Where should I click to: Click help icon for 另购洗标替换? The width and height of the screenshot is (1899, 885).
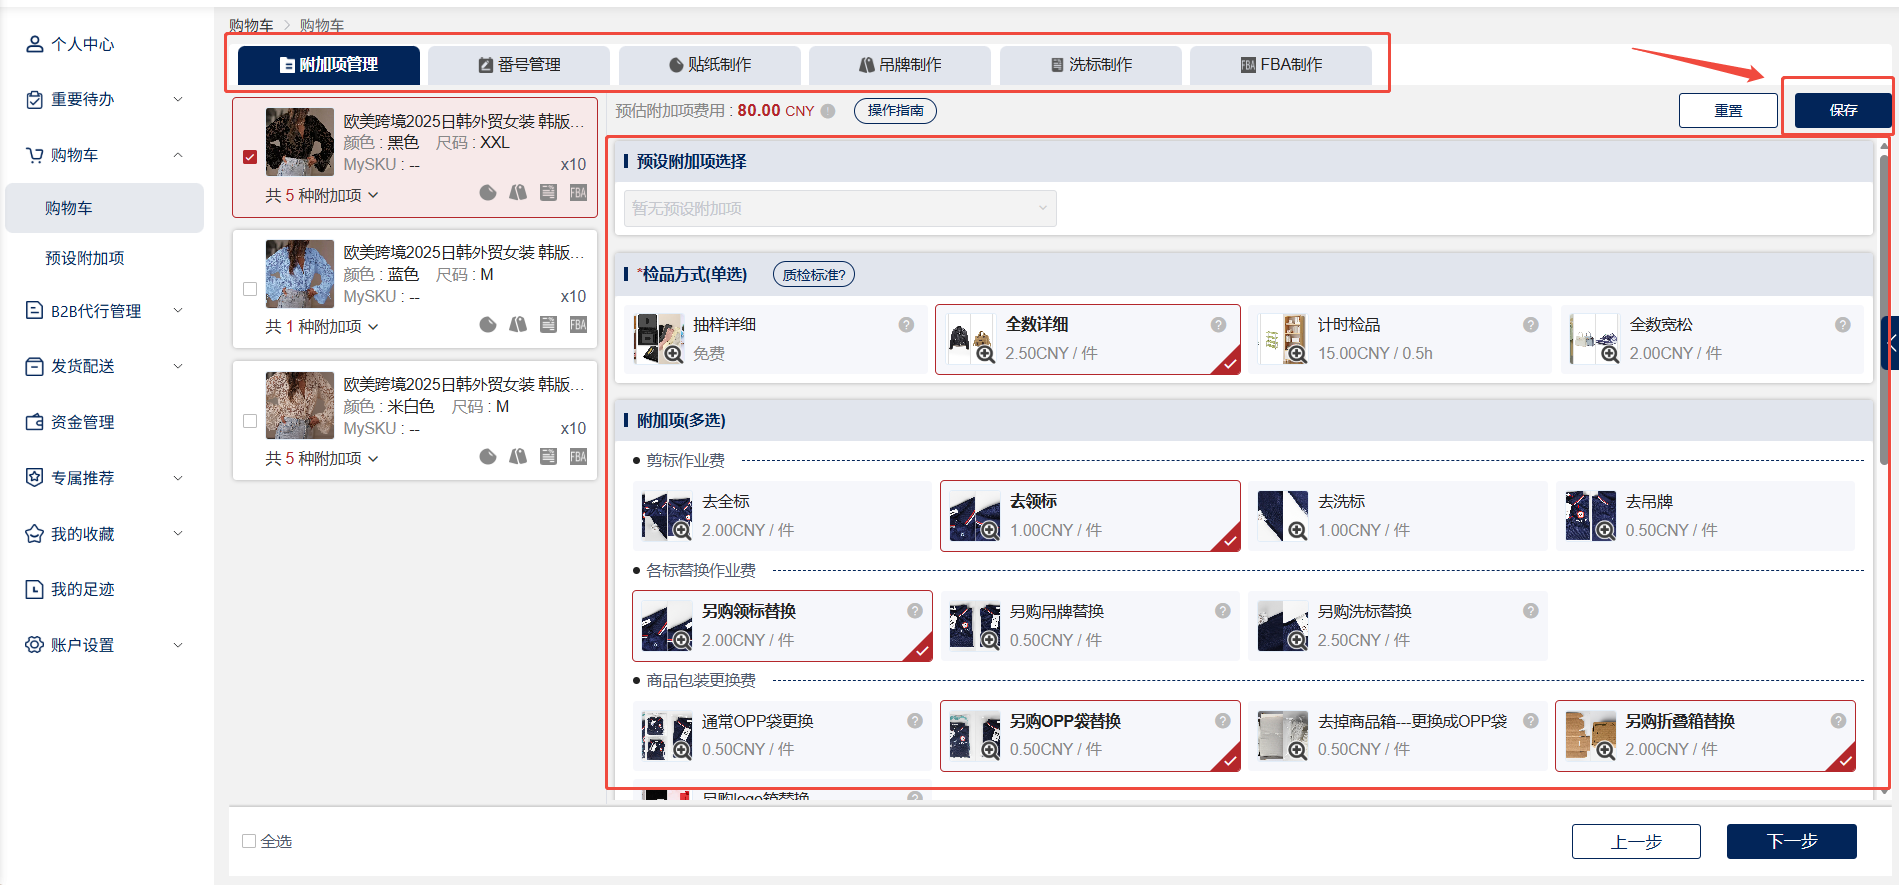tap(1530, 611)
